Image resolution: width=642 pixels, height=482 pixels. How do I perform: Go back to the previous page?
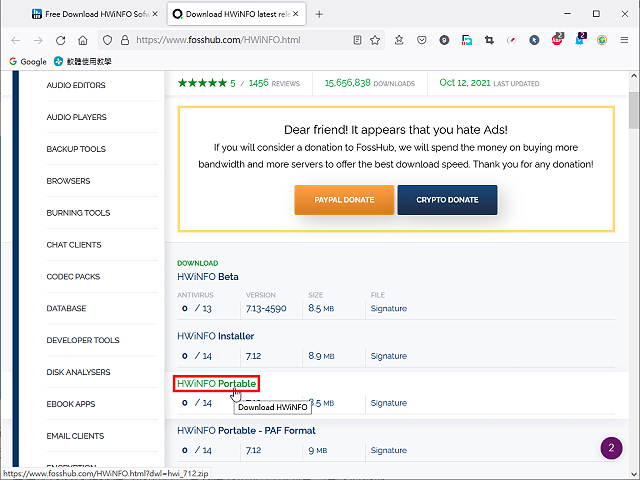click(16, 40)
